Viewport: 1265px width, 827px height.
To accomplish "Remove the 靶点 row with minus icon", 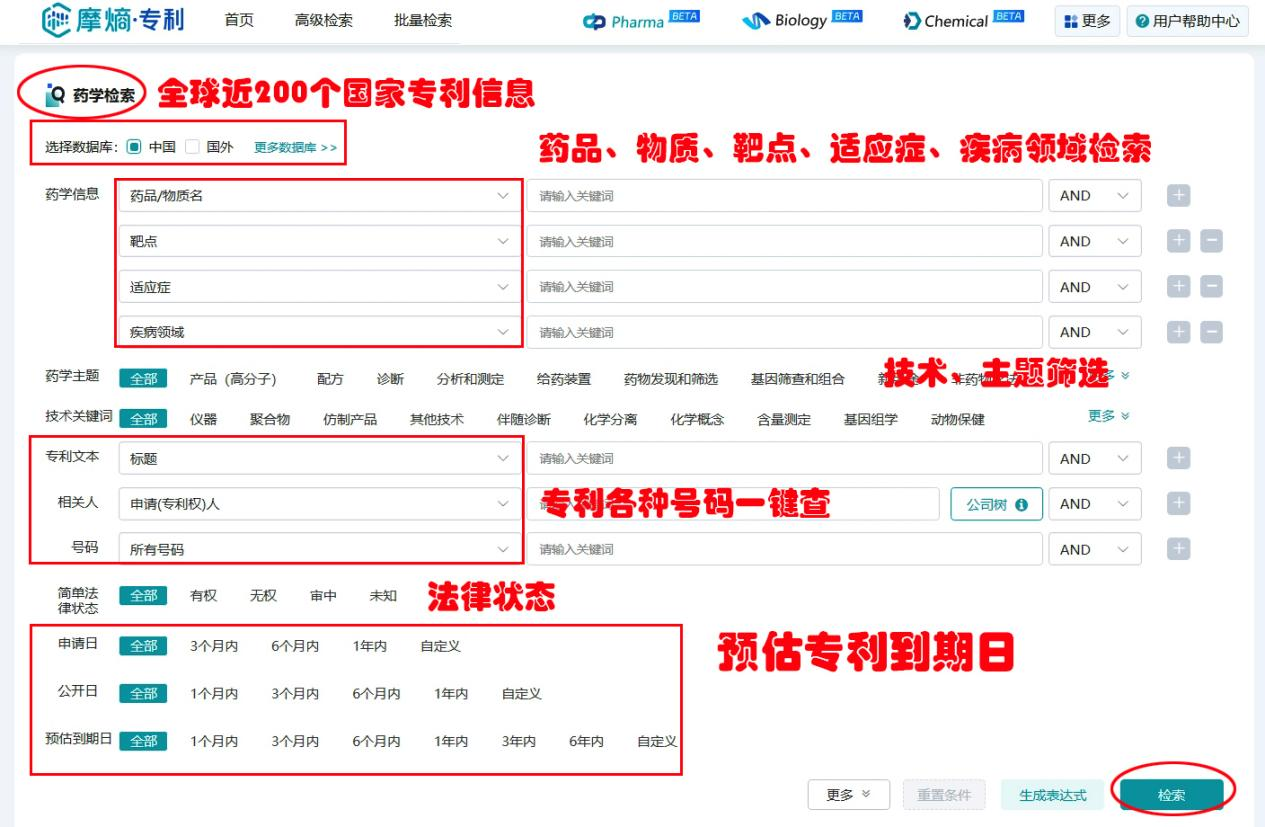I will 1211,241.
